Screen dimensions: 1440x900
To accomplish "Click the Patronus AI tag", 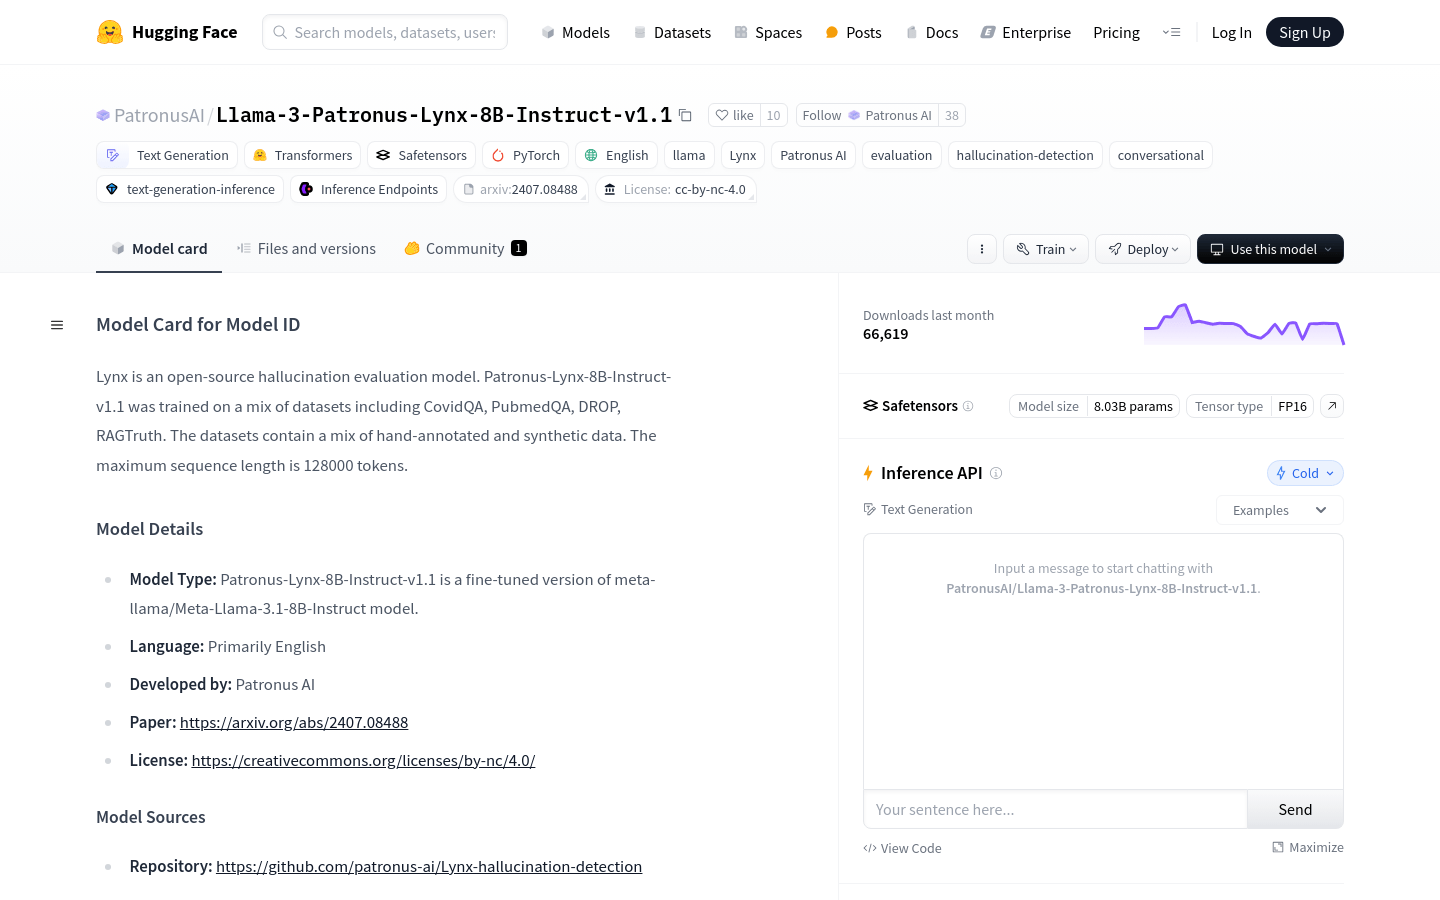I will (813, 155).
